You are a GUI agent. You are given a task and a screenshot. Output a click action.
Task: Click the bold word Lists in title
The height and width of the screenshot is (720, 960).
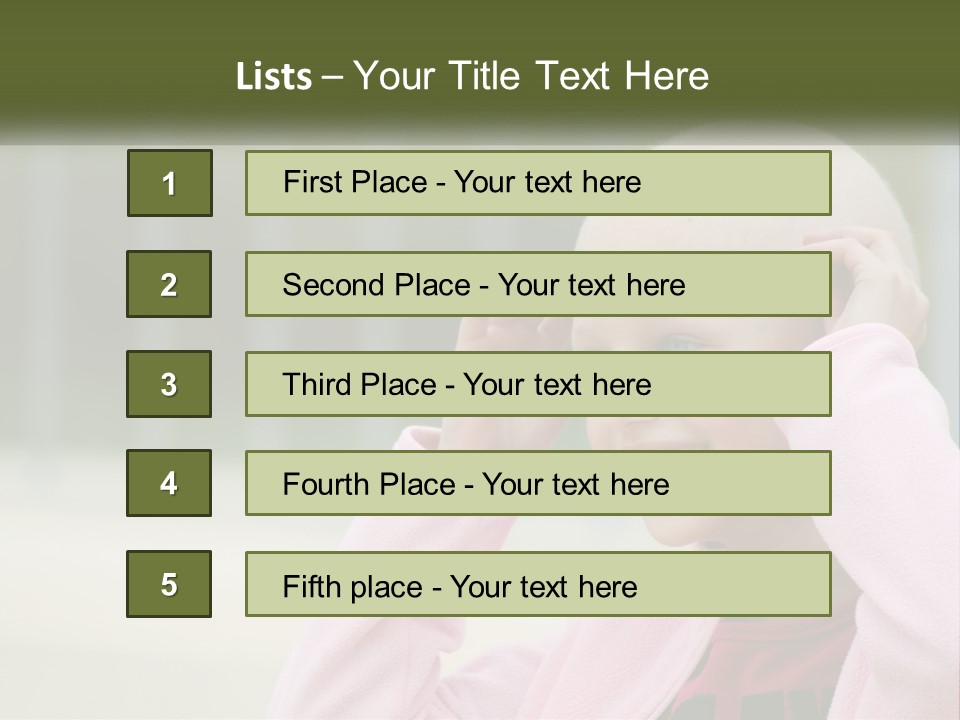pyautogui.click(x=273, y=77)
